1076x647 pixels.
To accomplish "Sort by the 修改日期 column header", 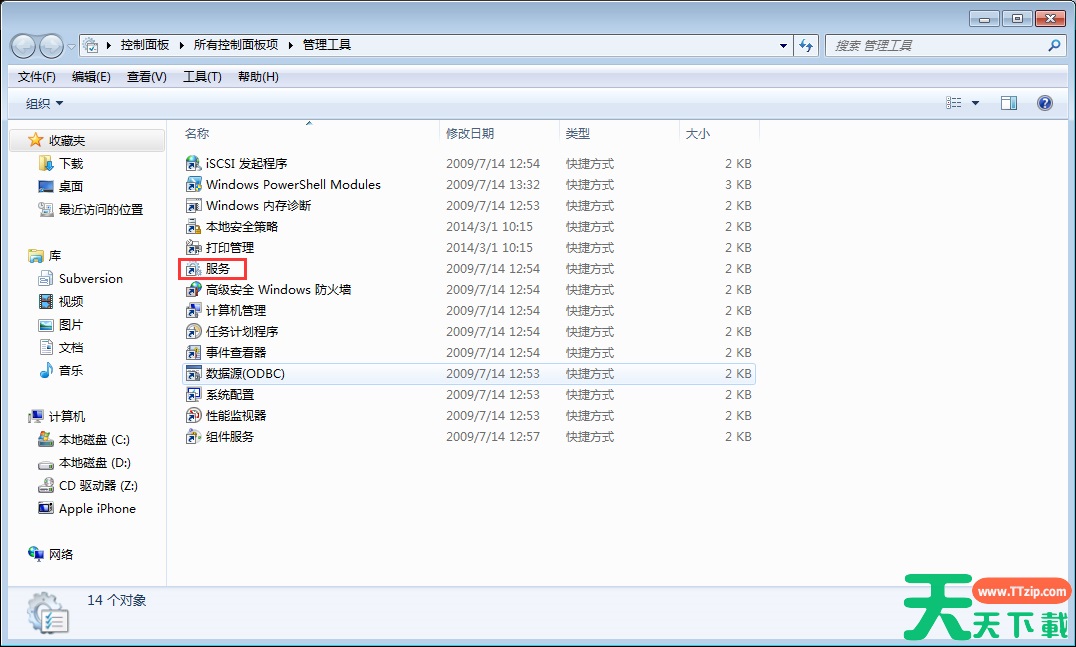I will 470,133.
